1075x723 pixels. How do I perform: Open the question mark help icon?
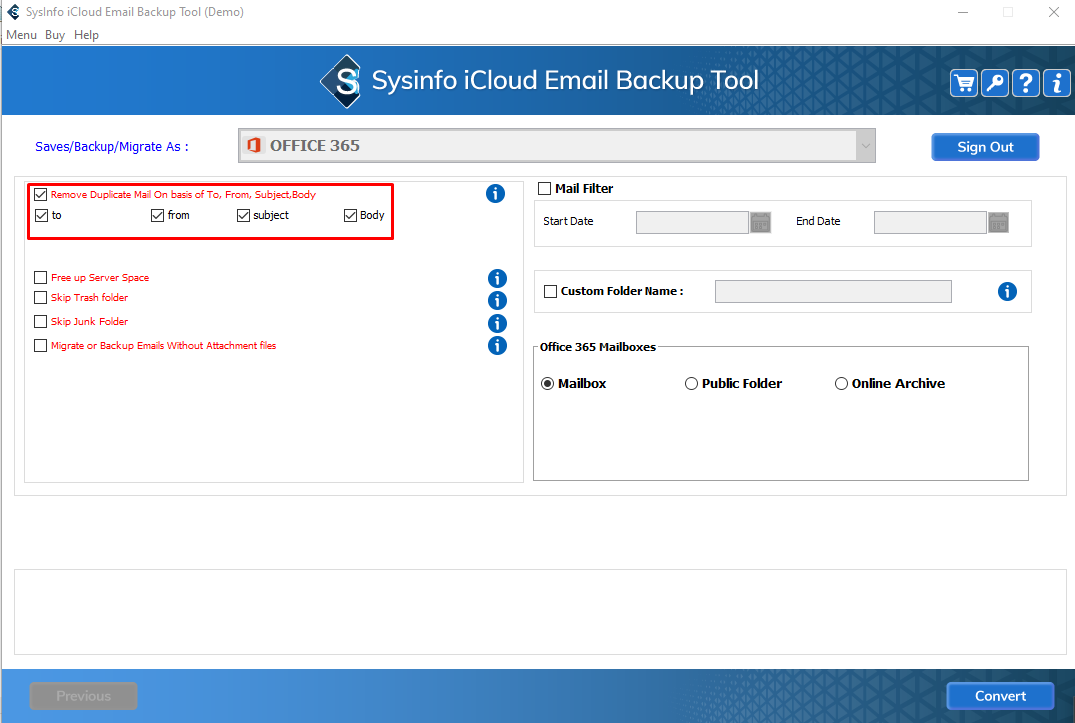(x=1026, y=83)
